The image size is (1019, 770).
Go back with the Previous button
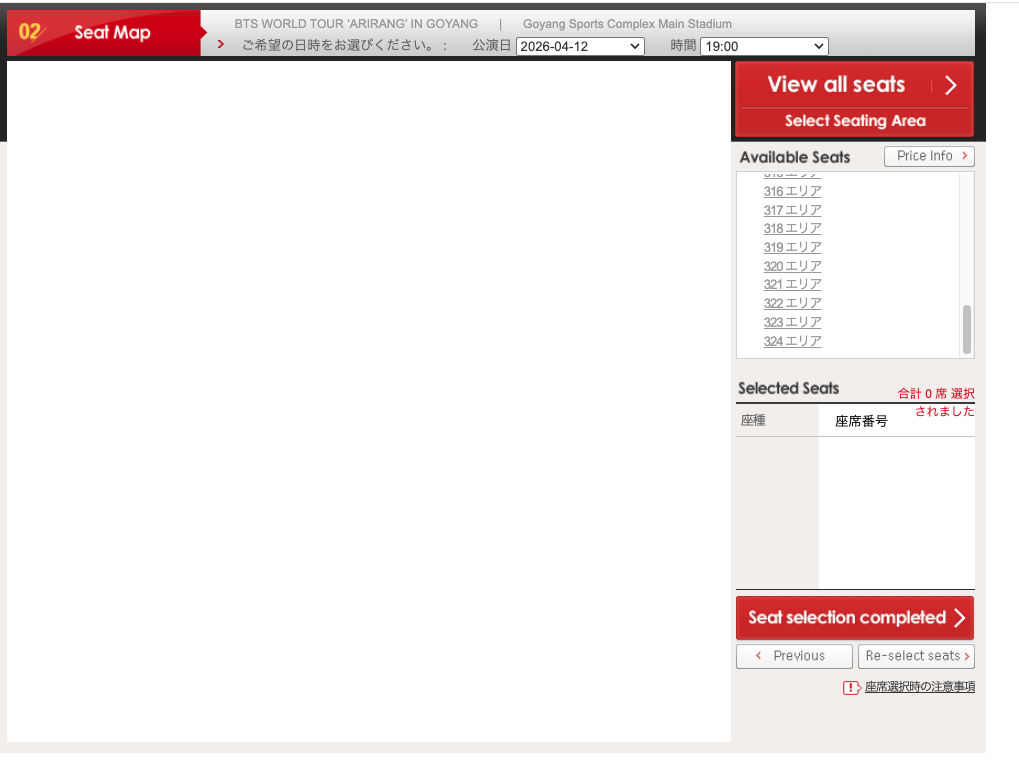coord(795,656)
